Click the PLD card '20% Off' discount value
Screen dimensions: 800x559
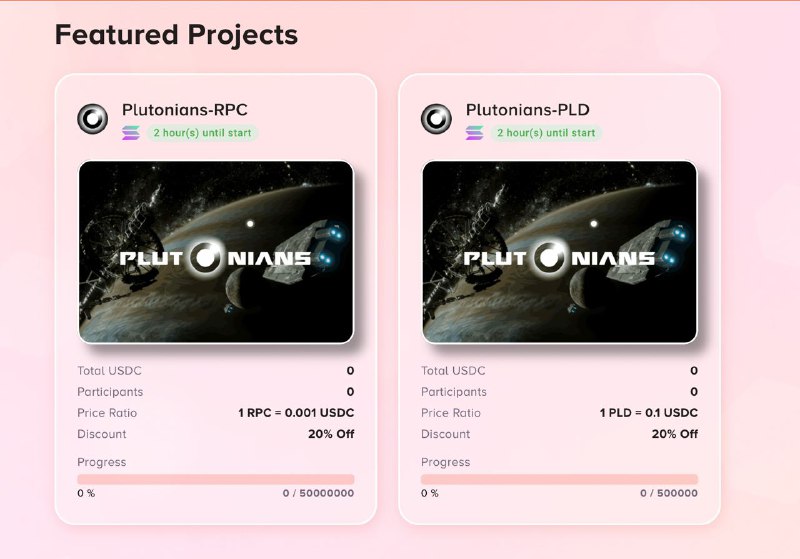[674, 434]
